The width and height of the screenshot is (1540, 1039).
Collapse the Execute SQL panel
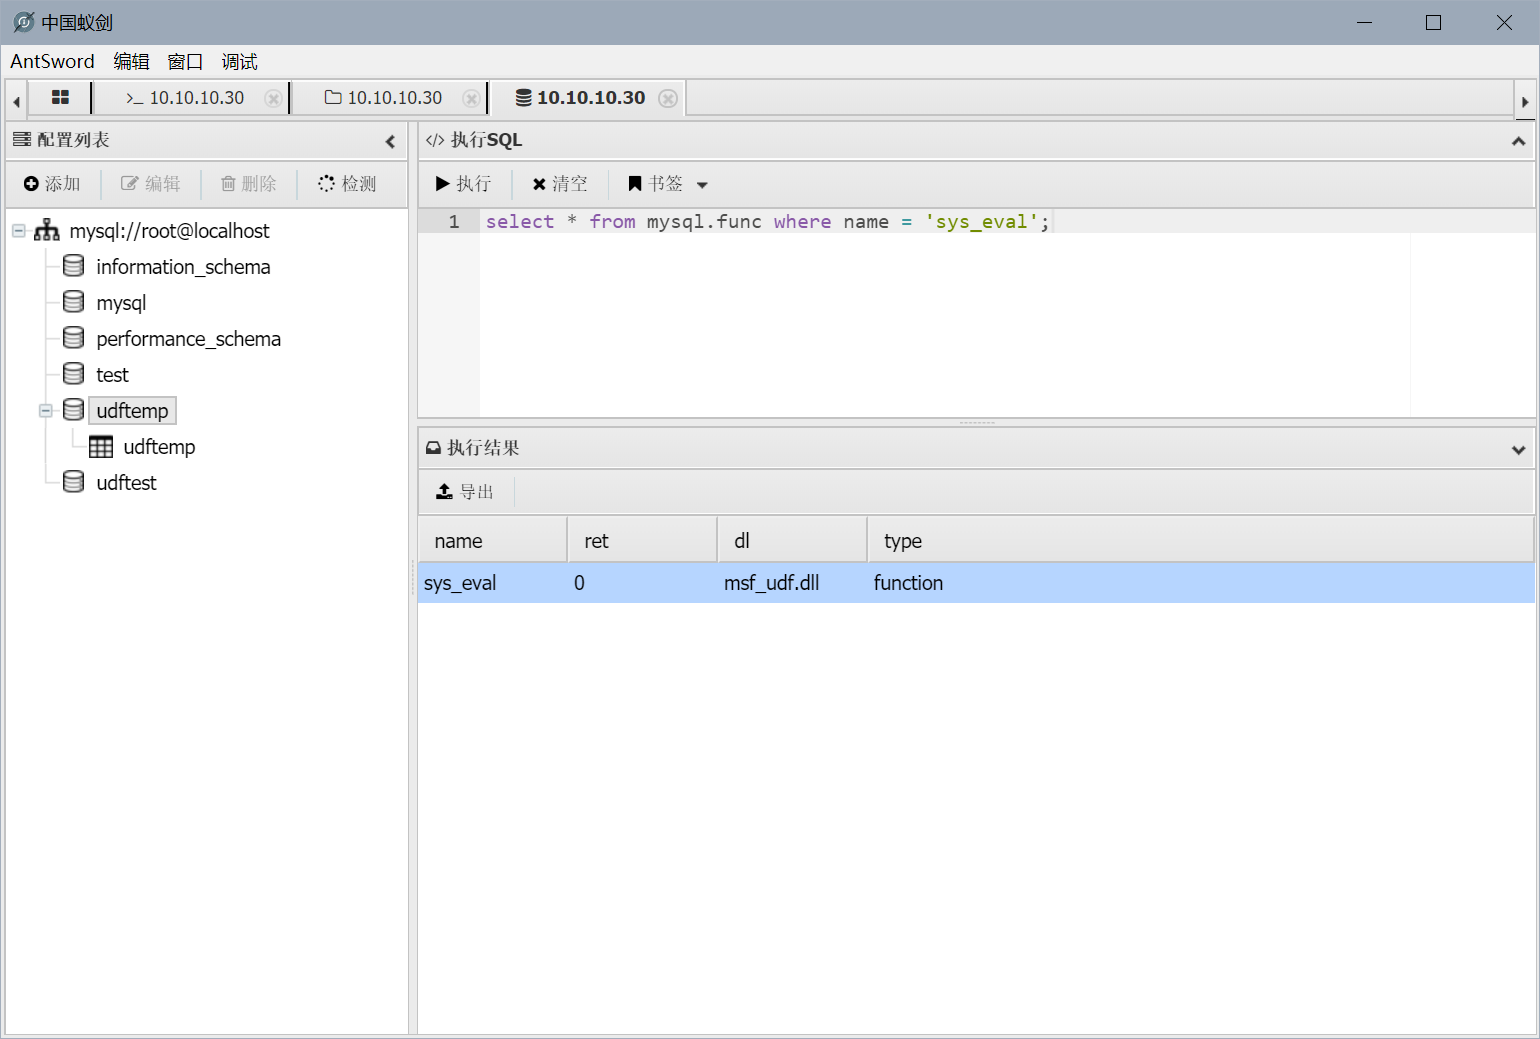(x=1518, y=141)
